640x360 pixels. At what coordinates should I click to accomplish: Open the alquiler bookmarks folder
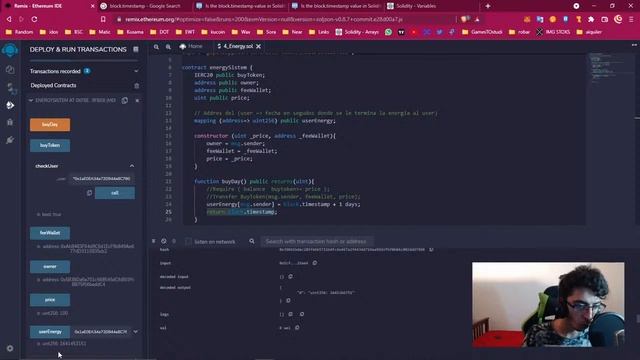point(589,32)
